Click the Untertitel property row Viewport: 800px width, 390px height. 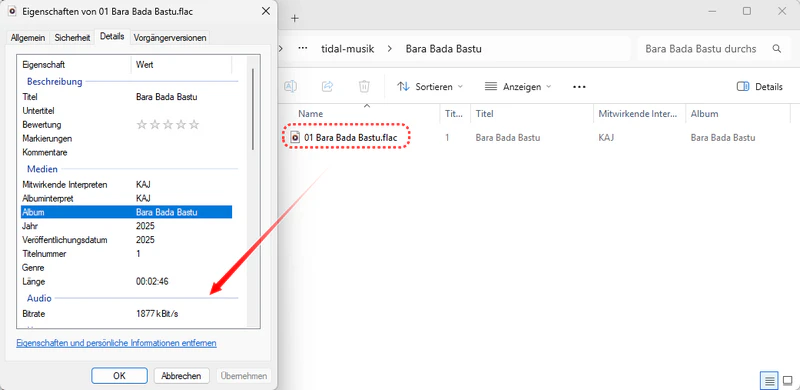[127, 111]
